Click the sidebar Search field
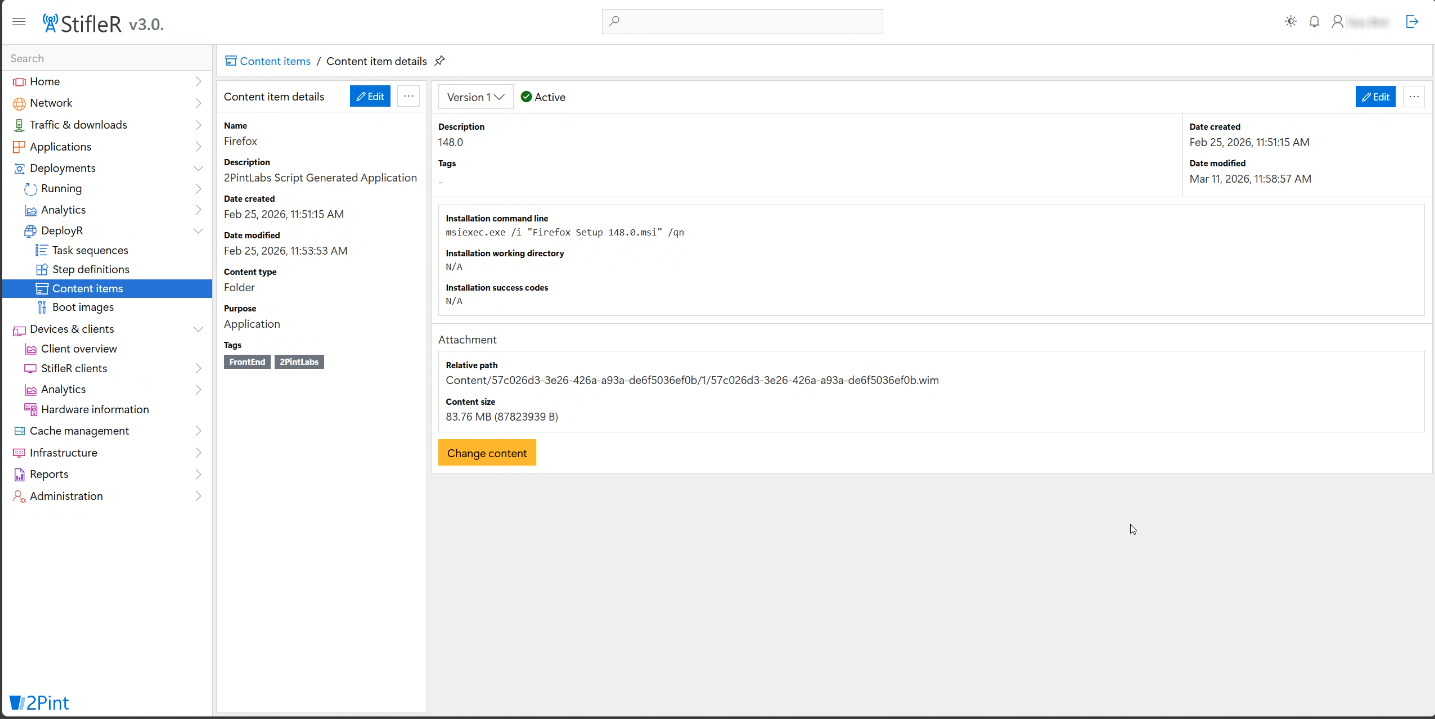Viewport: 1435px width, 719px height. (x=107, y=58)
